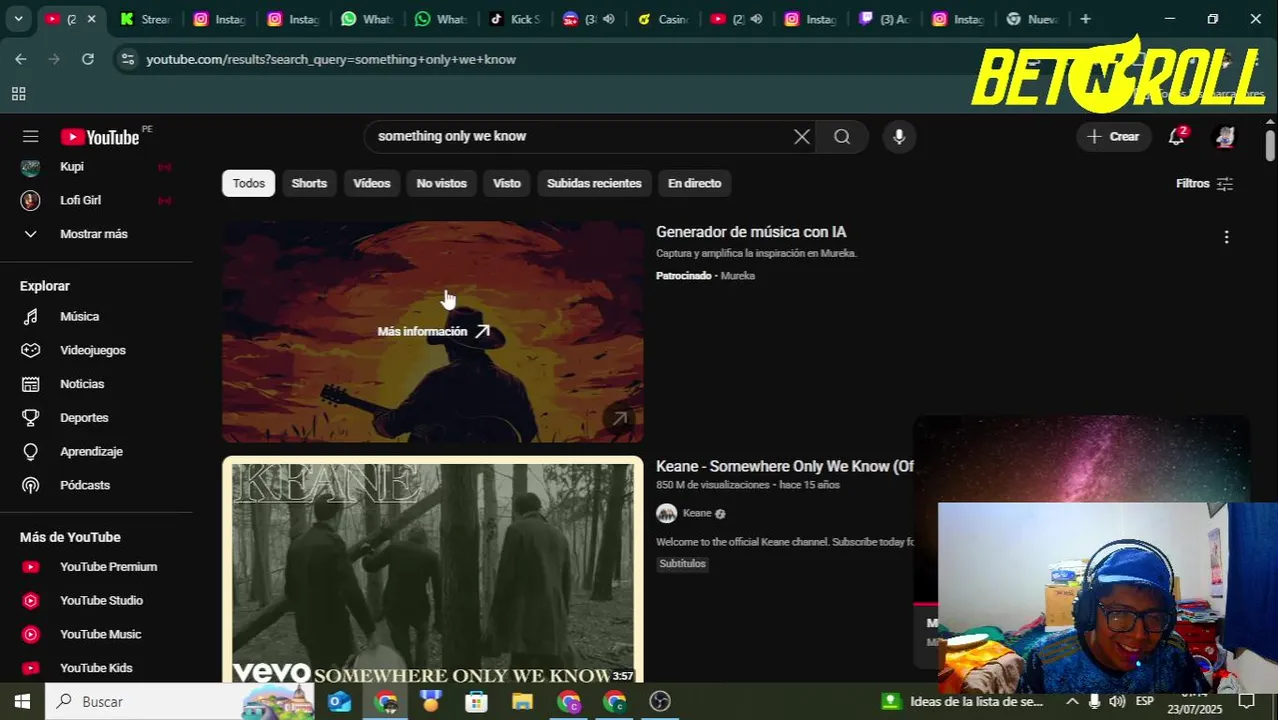Select the En directo chip
This screenshot has height=720, width=1278.
click(695, 183)
